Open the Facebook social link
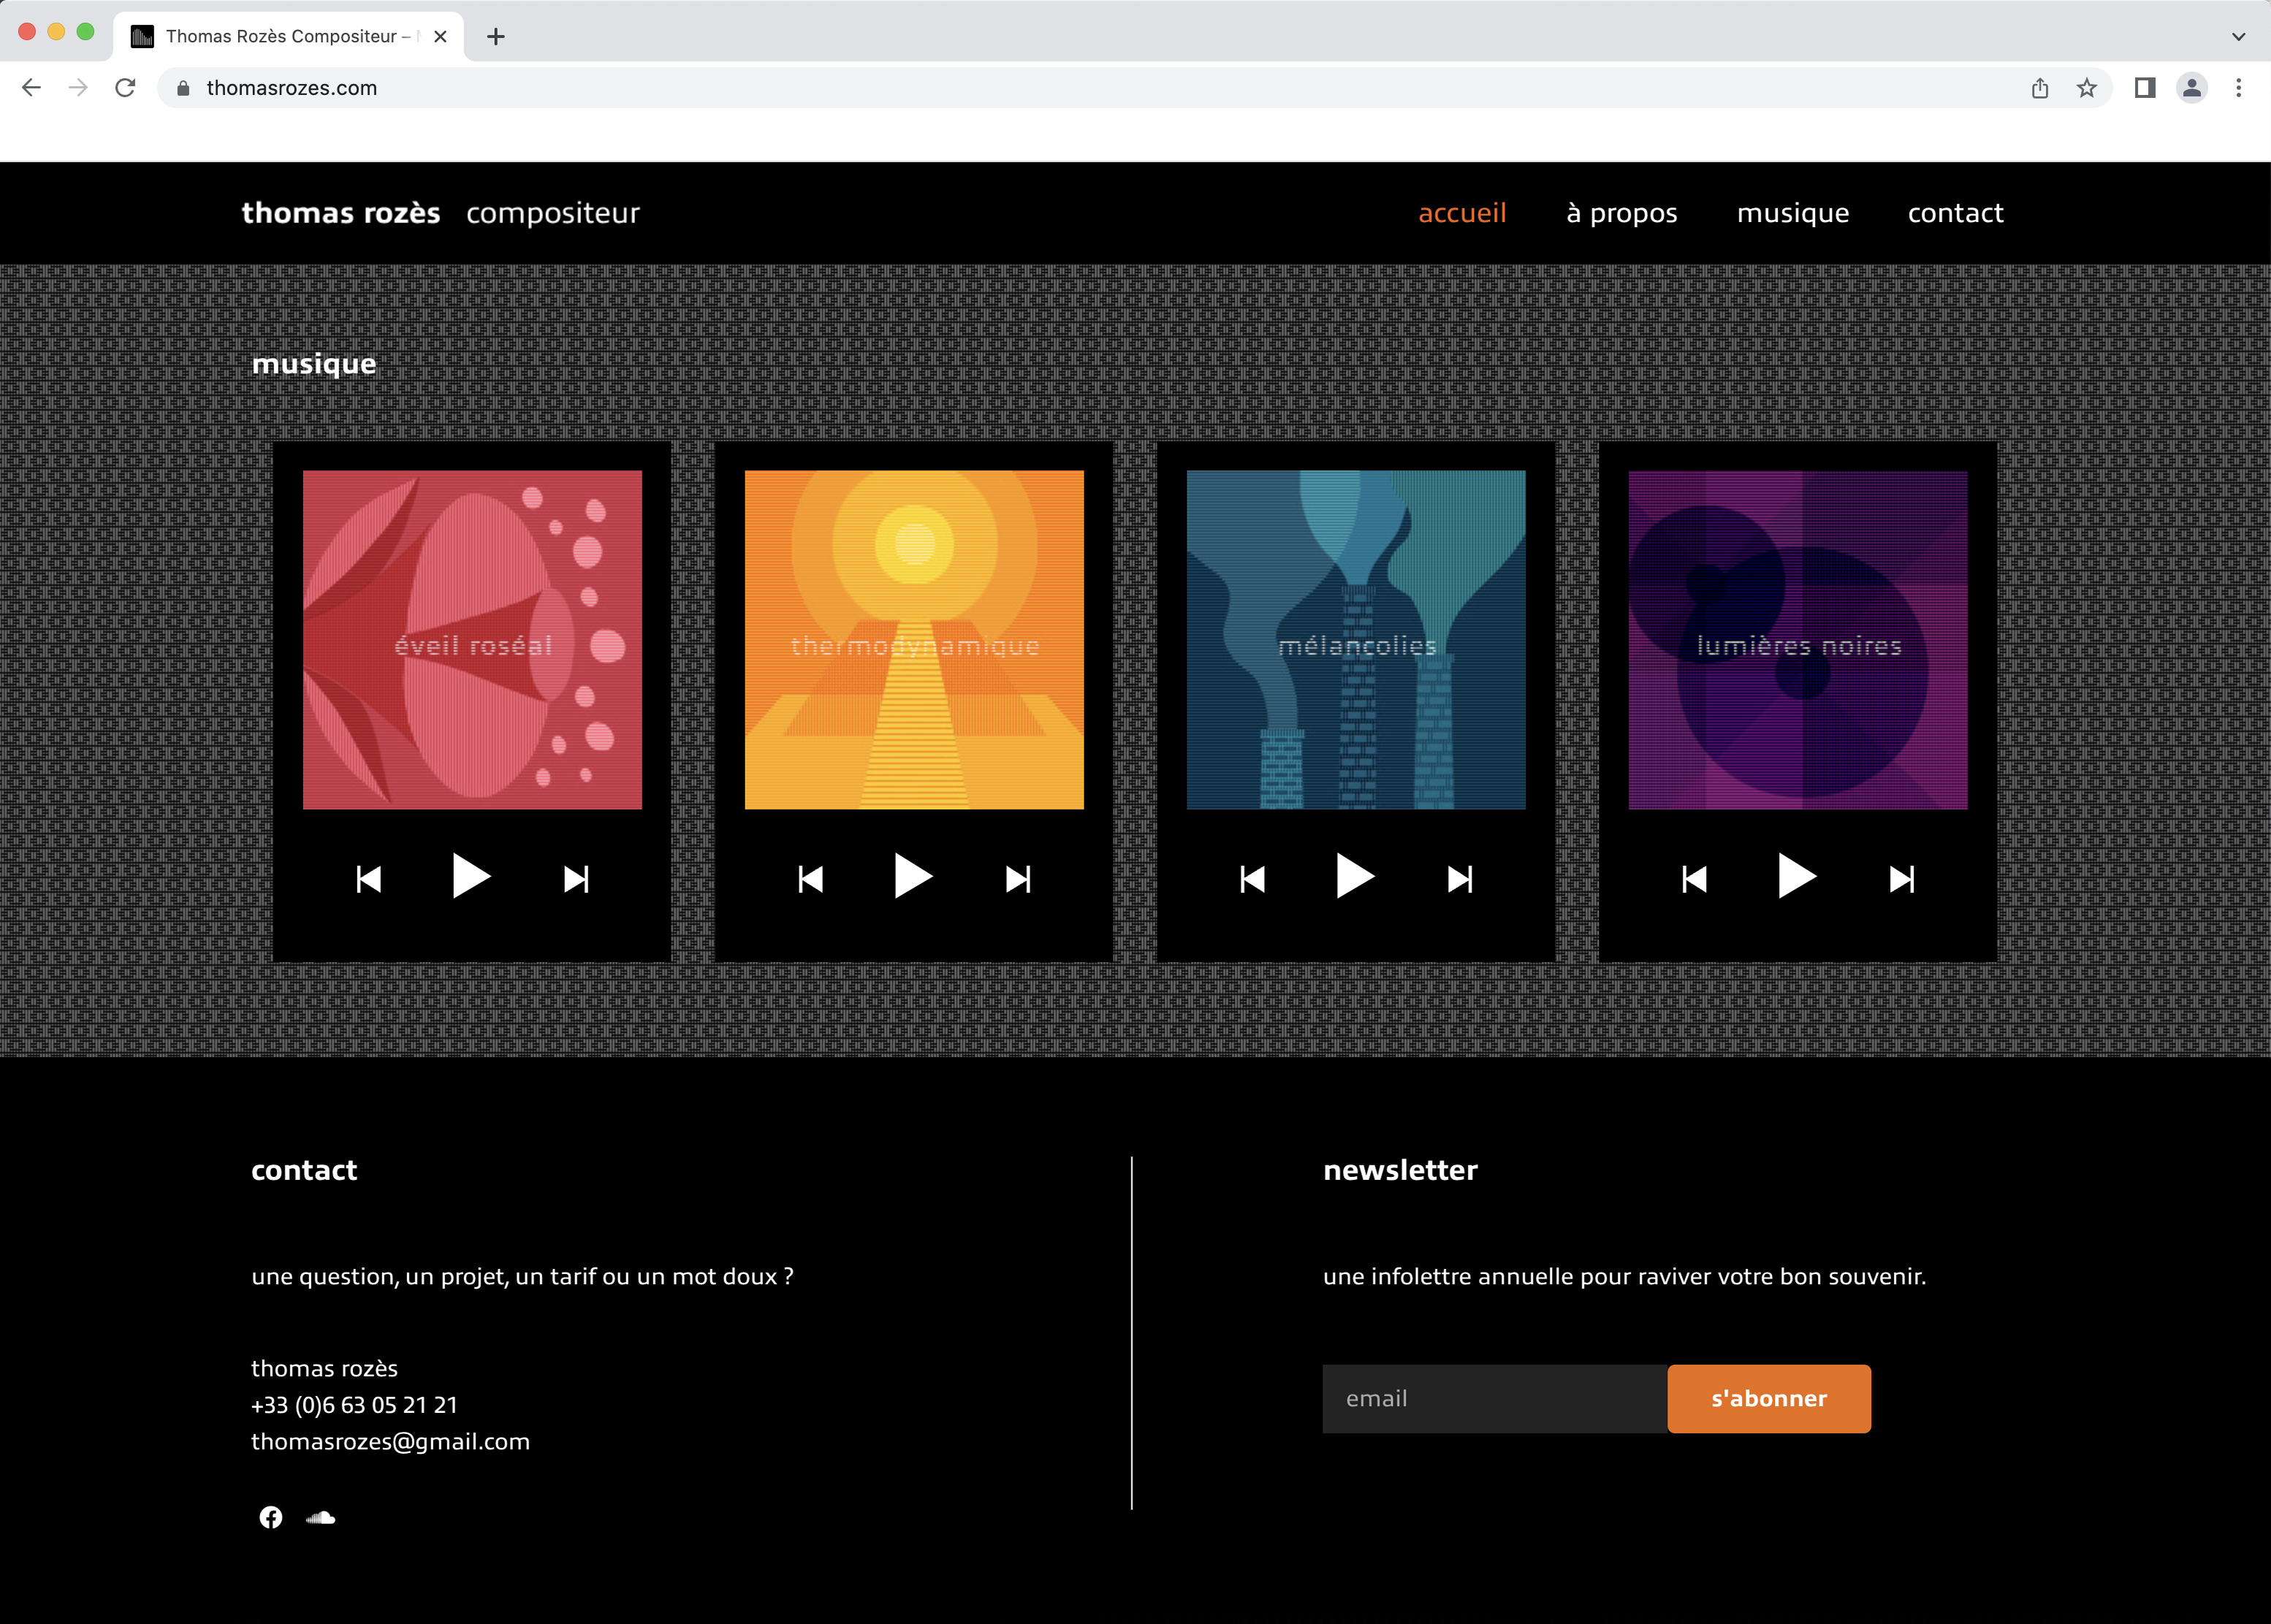2271x1624 pixels. pyautogui.click(x=271, y=1517)
